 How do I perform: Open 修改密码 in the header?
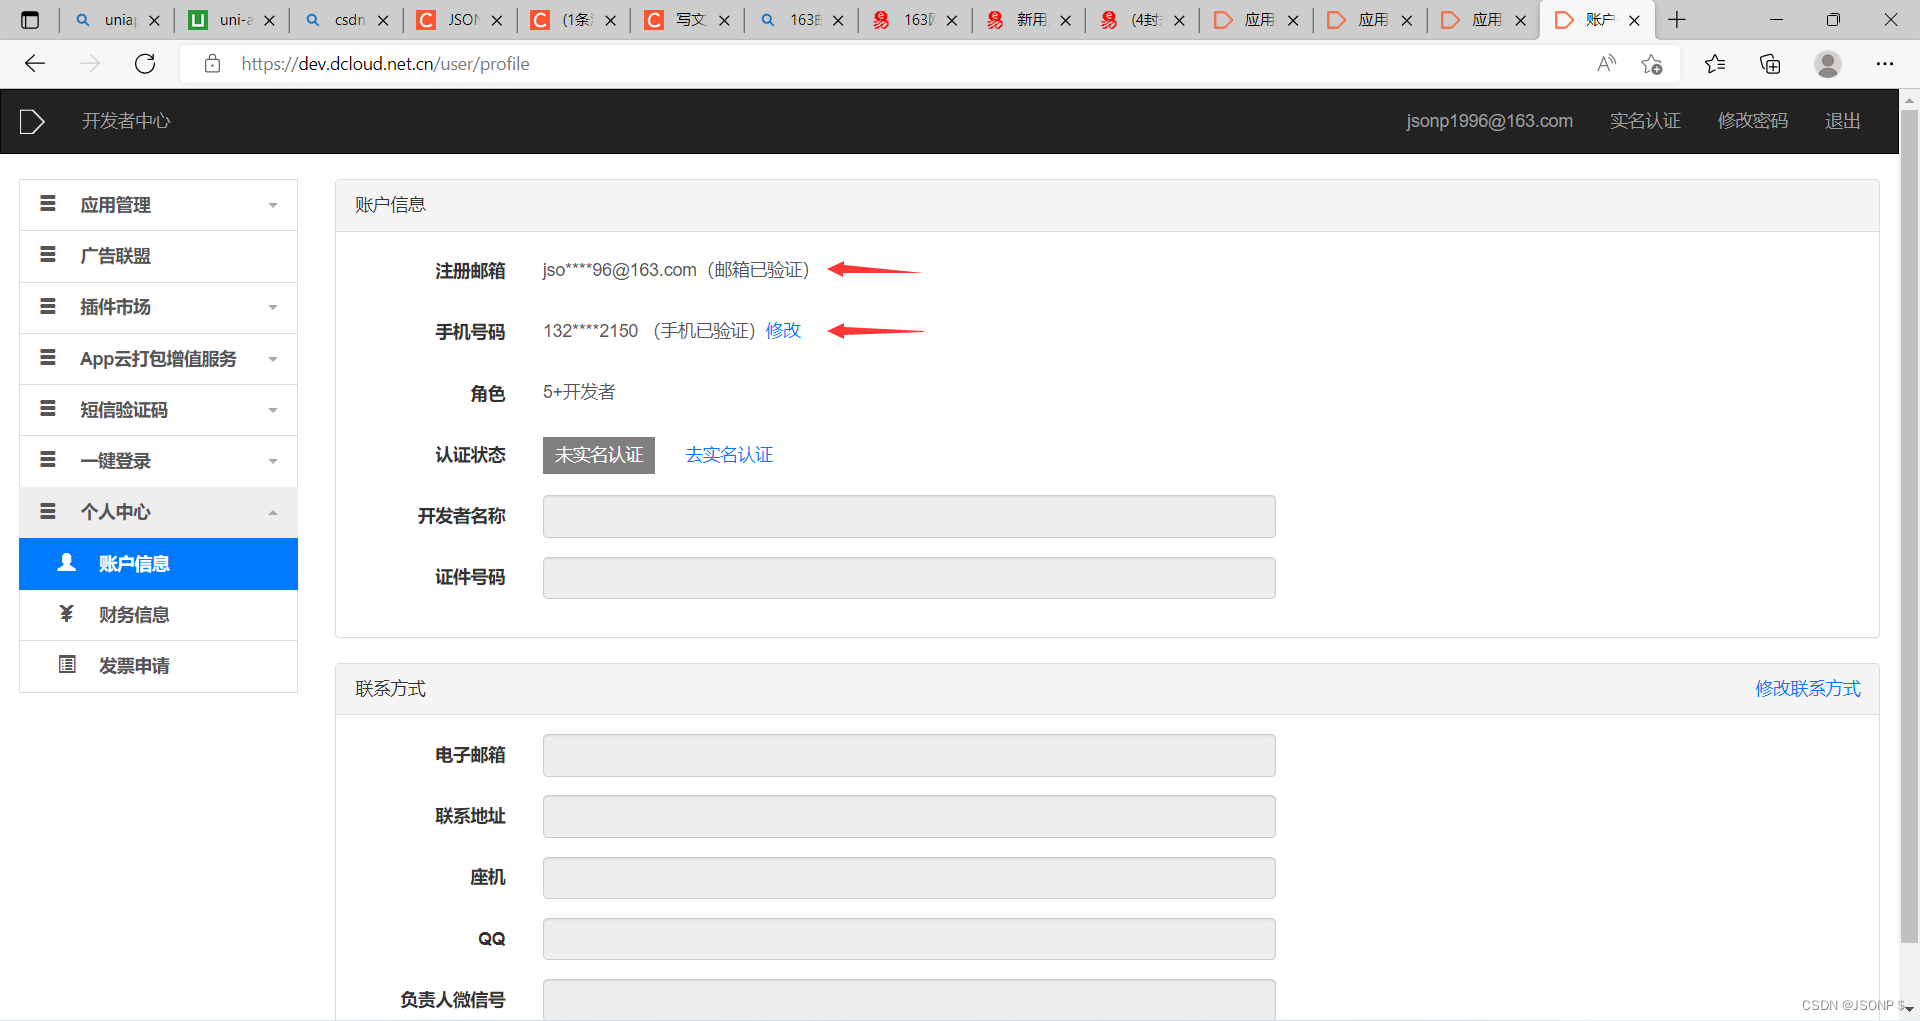[1752, 121]
